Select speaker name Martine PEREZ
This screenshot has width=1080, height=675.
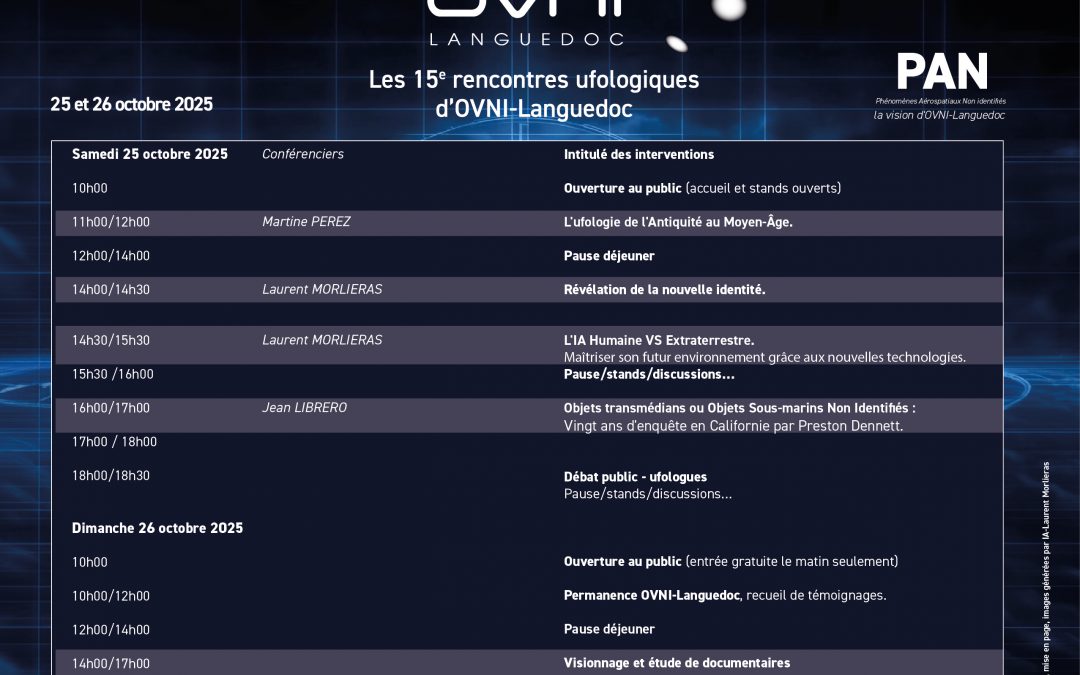tap(306, 222)
